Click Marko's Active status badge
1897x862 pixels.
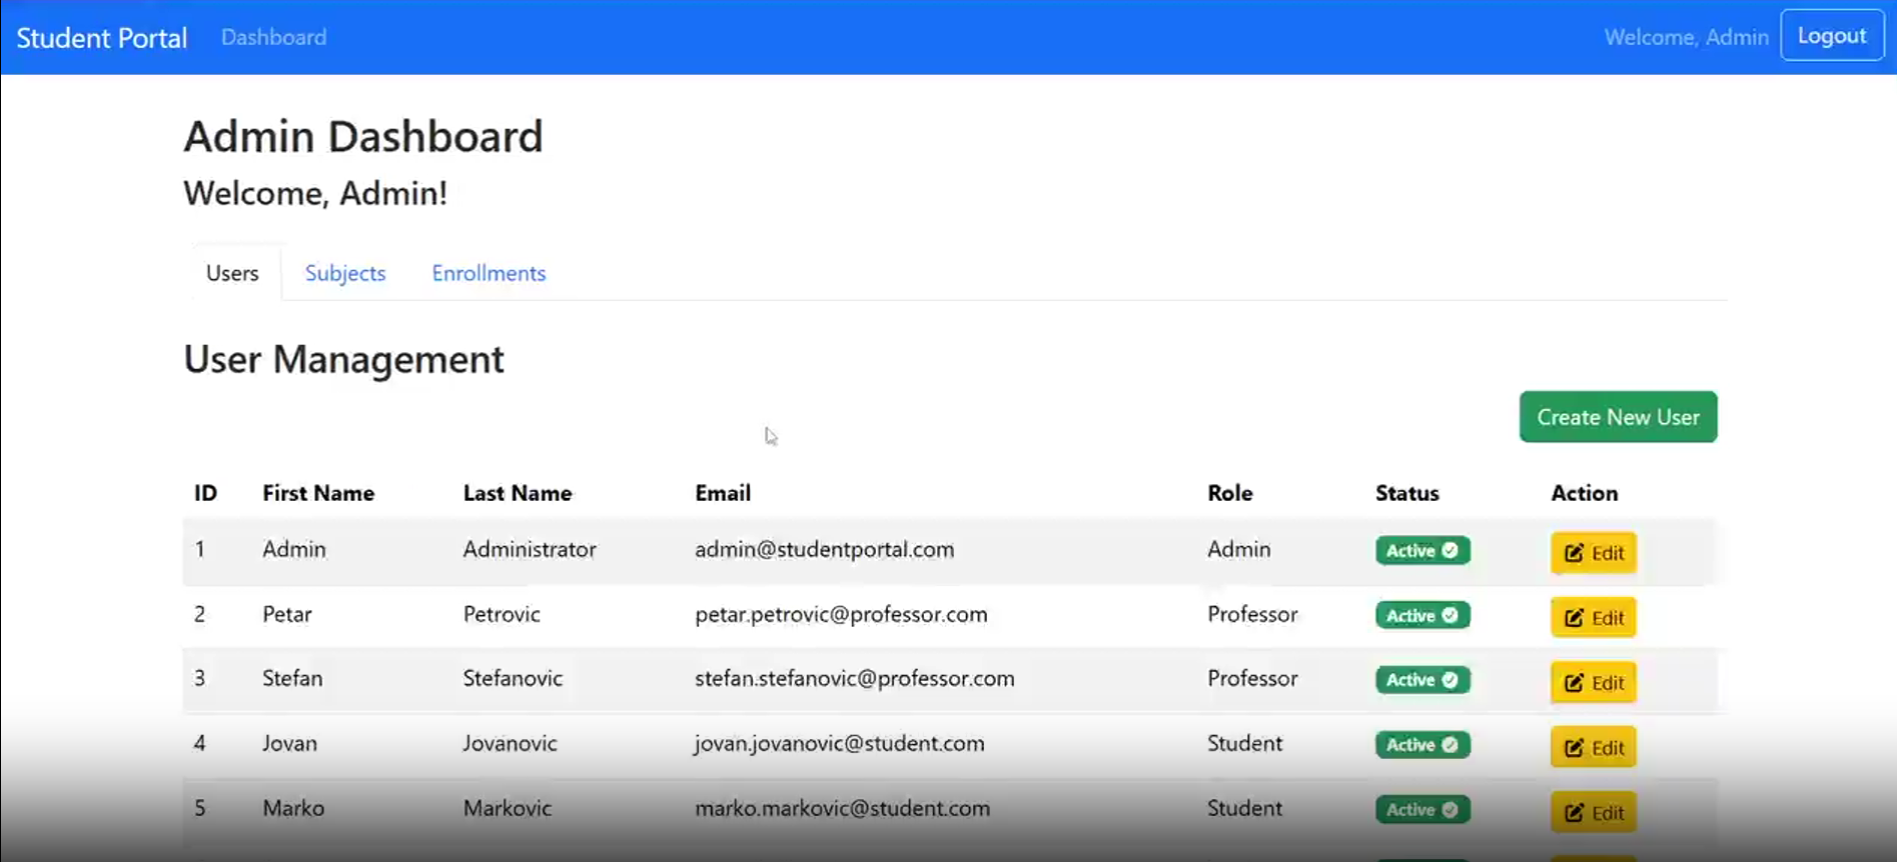pyautogui.click(x=1422, y=810)
